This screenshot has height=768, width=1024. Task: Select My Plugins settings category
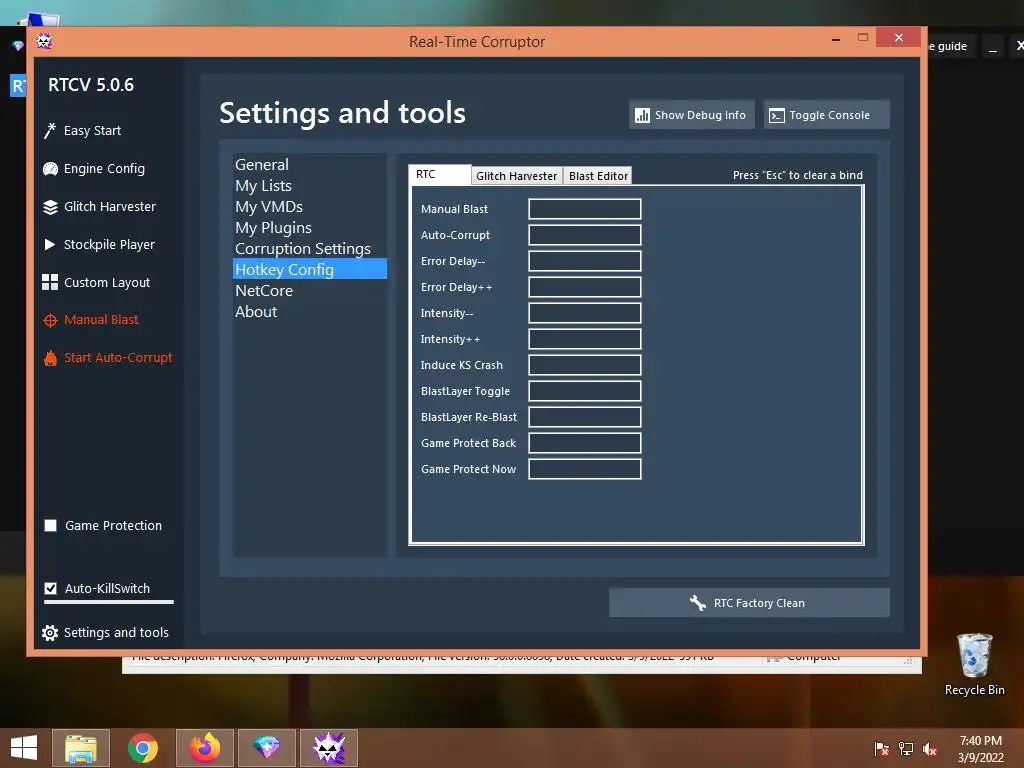pos(310,227)
